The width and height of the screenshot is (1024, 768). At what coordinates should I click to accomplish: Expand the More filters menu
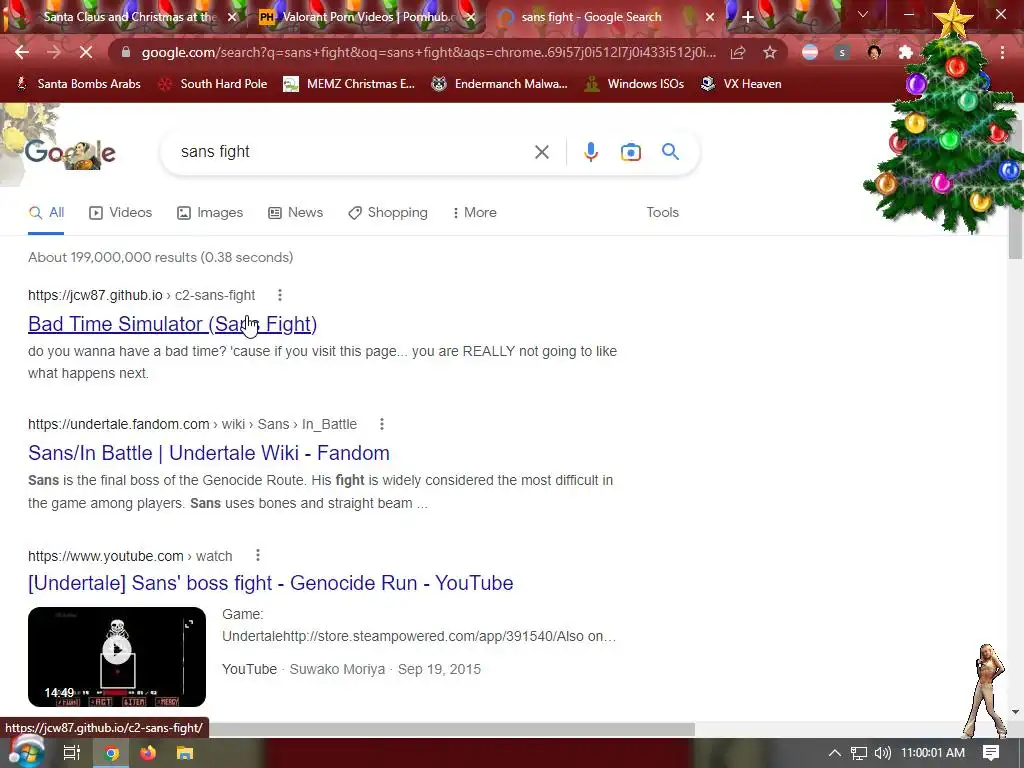(x=475, y=213)
